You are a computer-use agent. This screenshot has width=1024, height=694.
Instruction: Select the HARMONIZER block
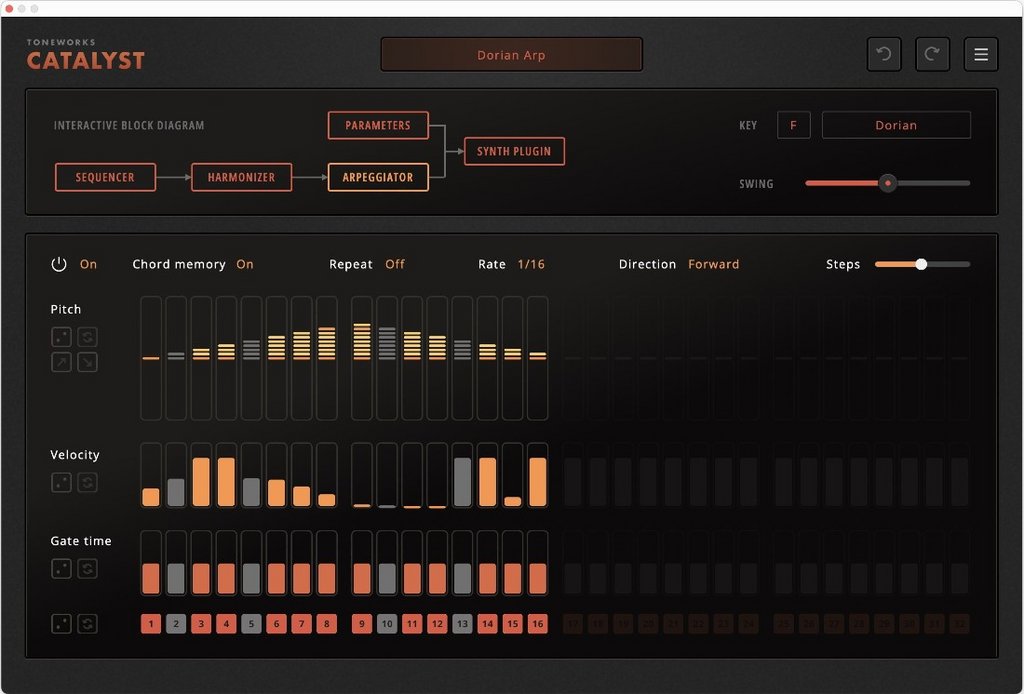241,177
